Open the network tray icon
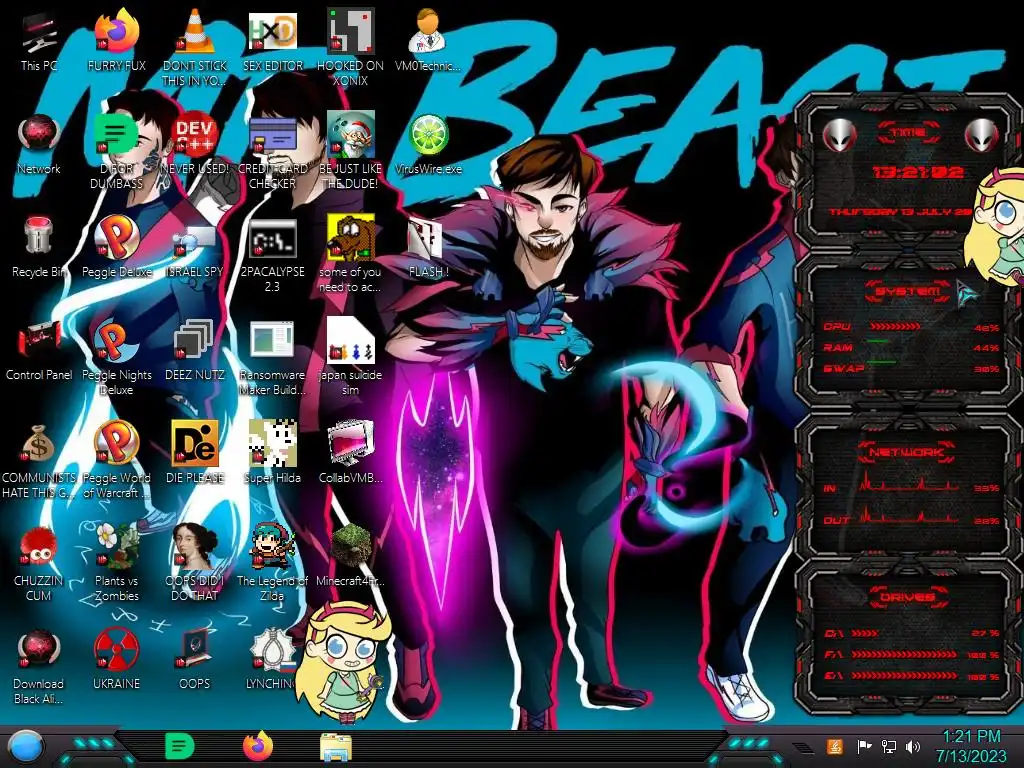The image size is (1024, 768). pos(889,746)
